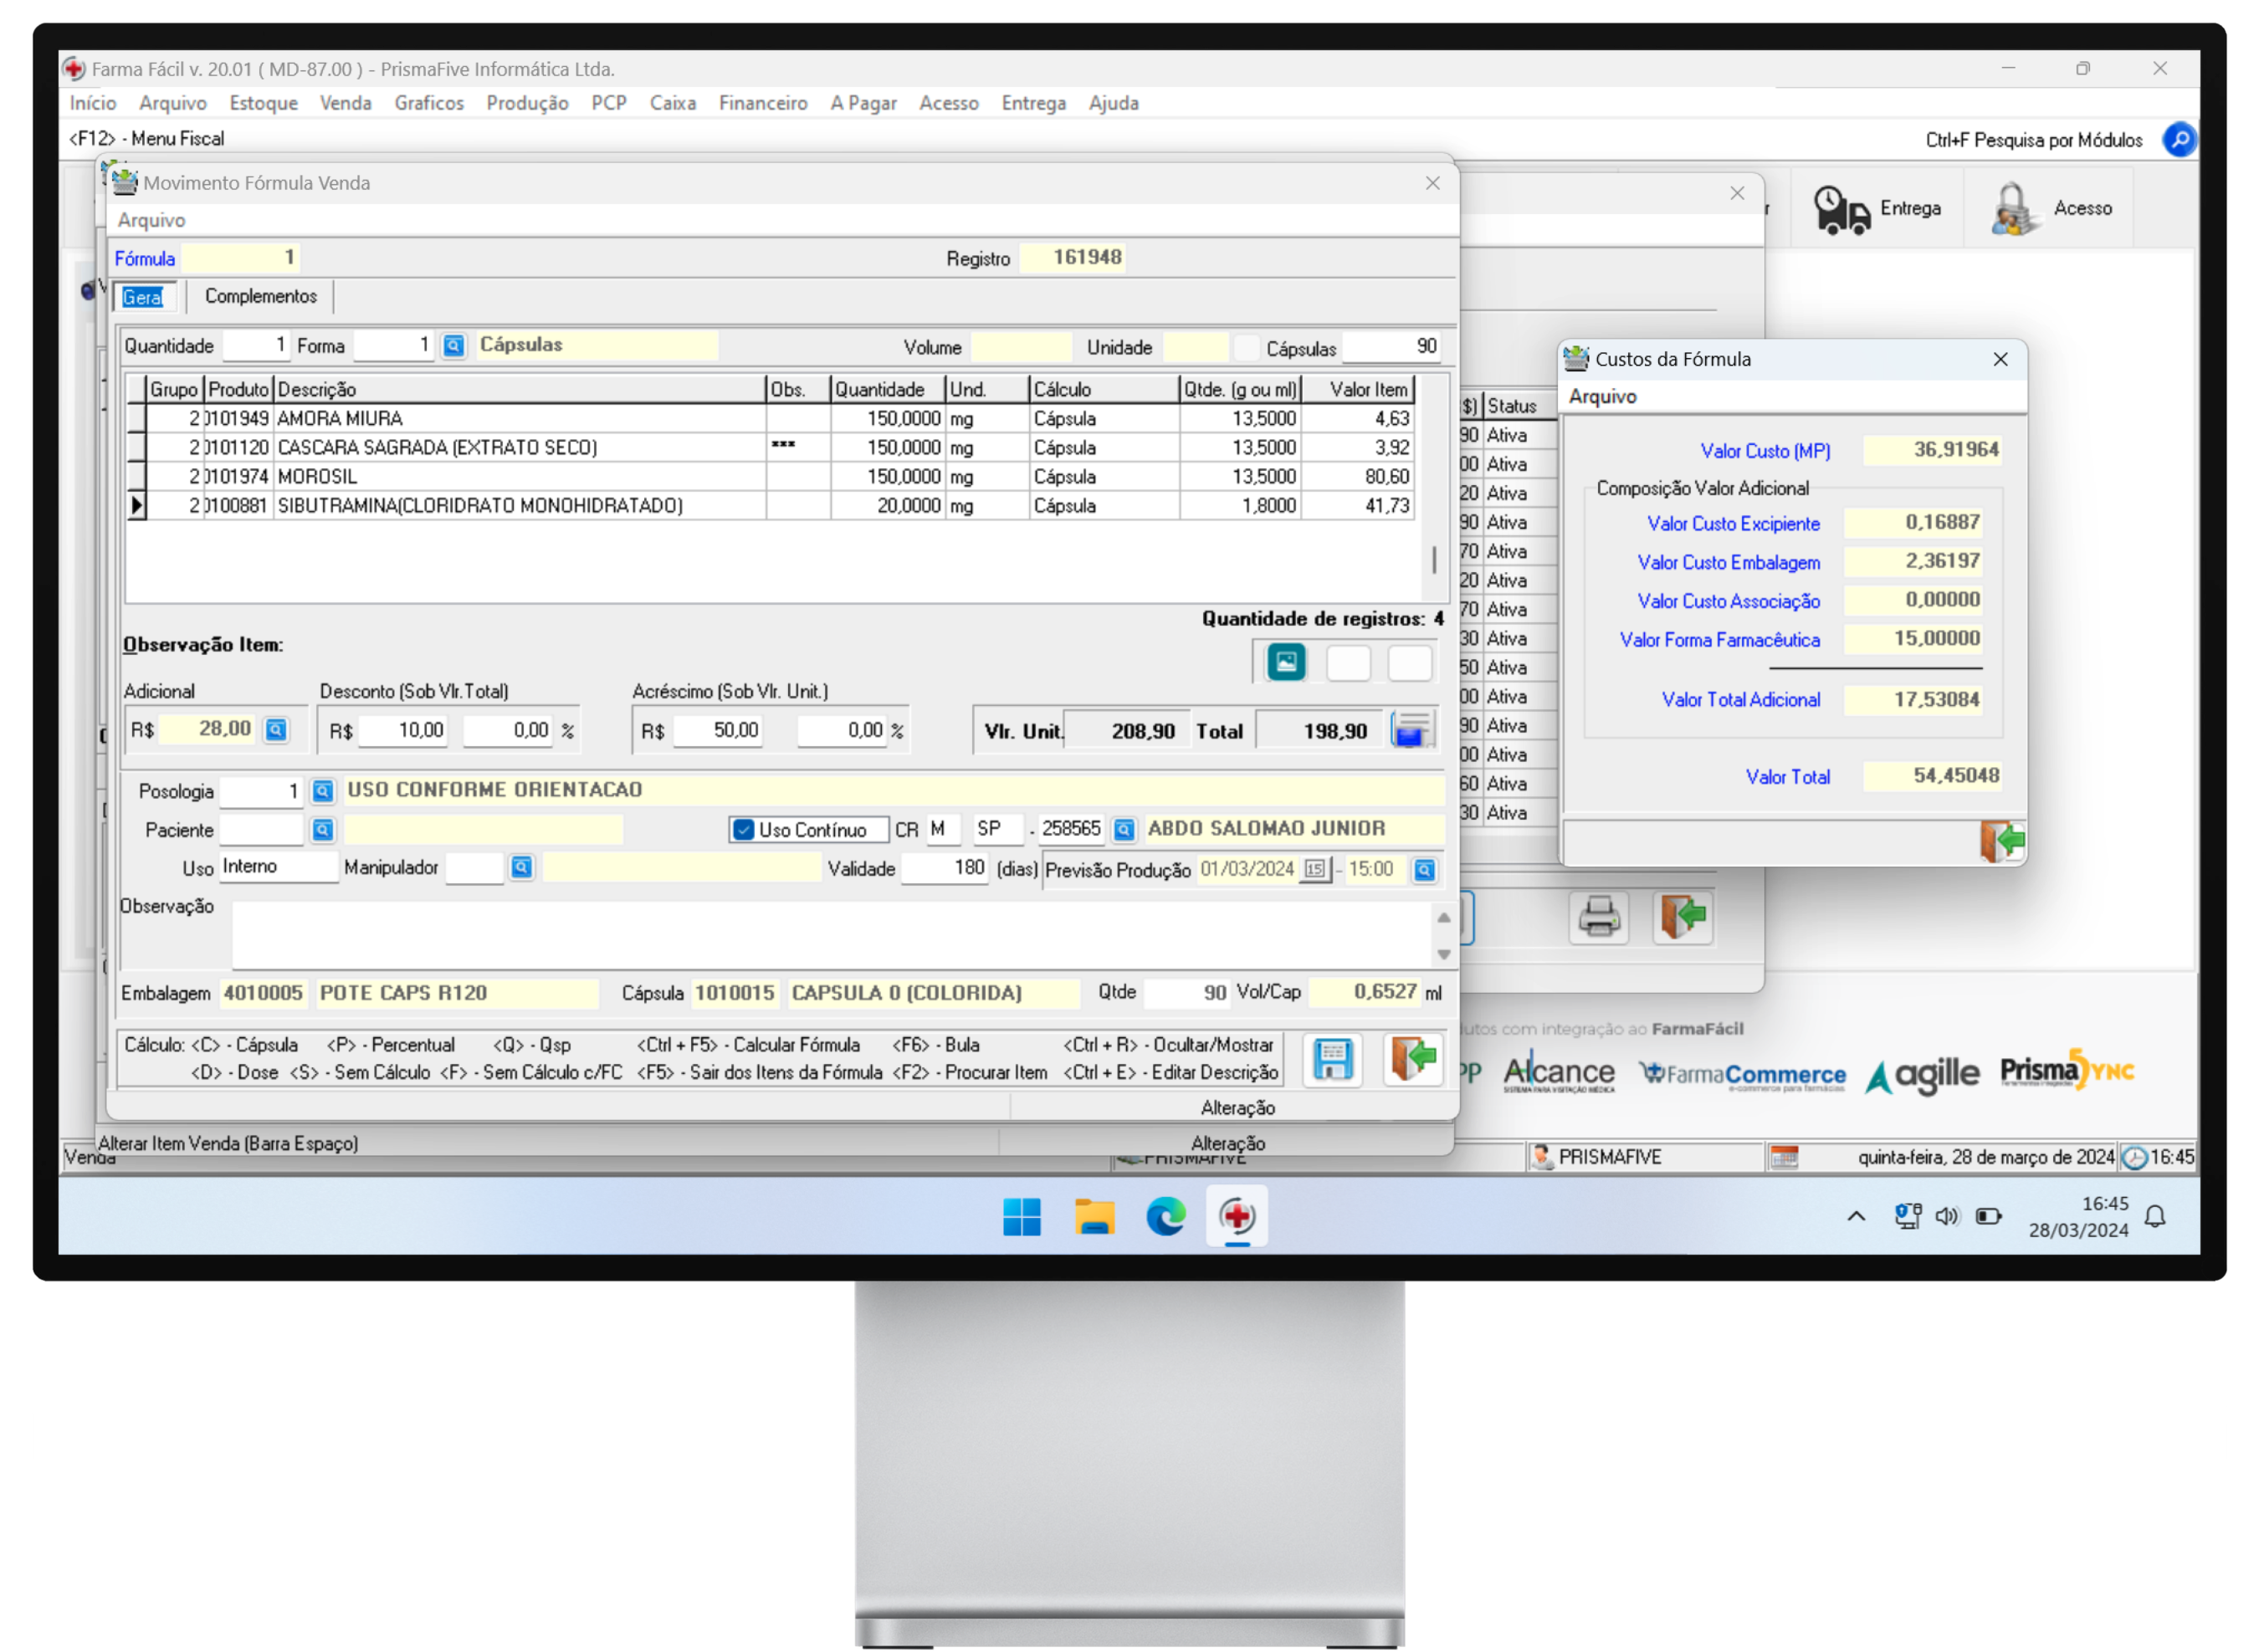
Task: Click the printer icon in background window
Action: tap(1598, 917)
